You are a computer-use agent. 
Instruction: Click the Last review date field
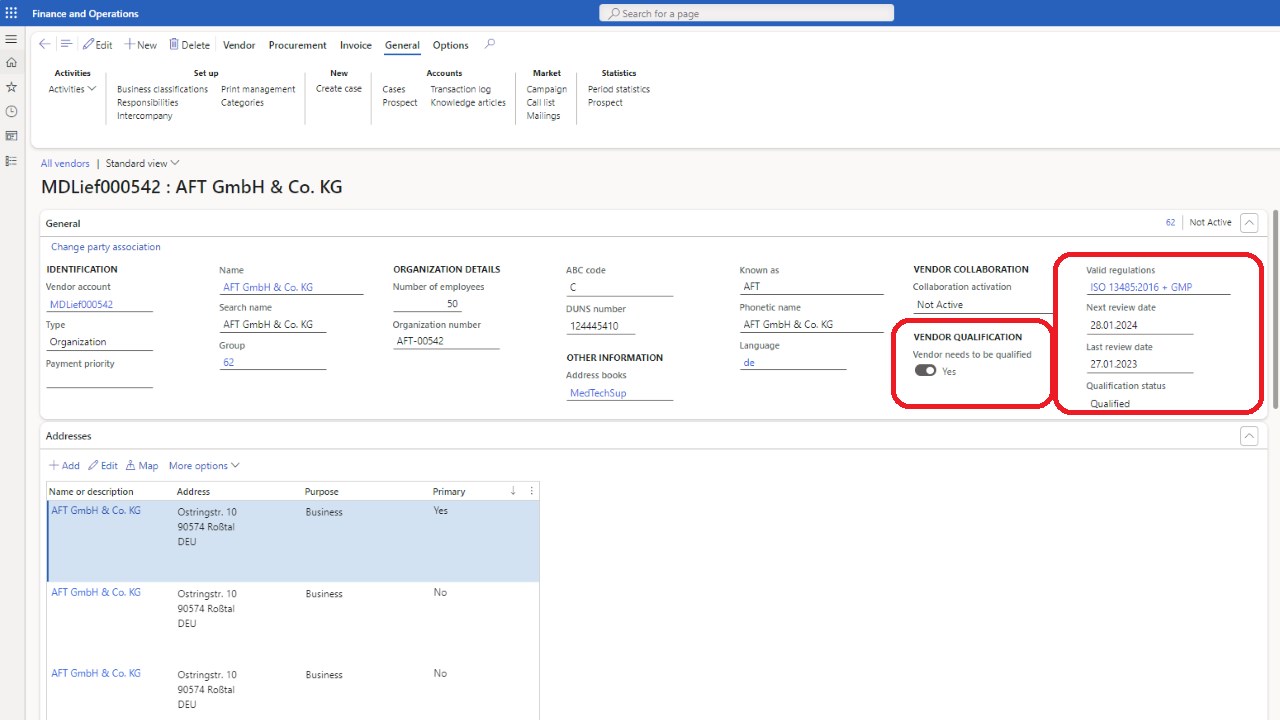(x=1139, y=364)
